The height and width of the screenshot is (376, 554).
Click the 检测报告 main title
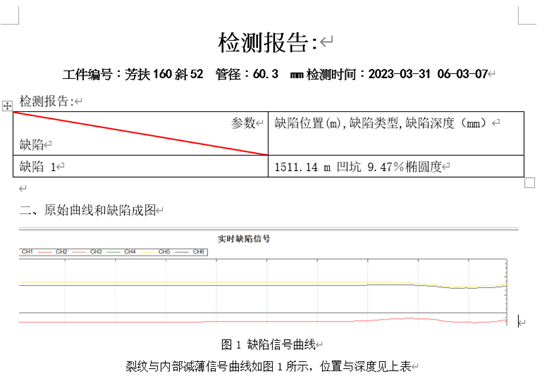coord(267,42)
